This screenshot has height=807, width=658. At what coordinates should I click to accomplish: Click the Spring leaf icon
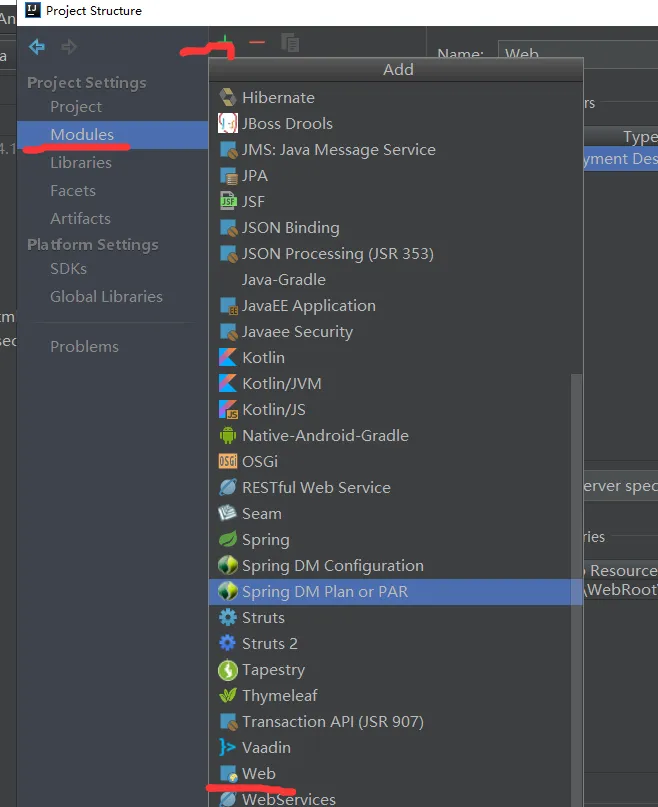227,540
